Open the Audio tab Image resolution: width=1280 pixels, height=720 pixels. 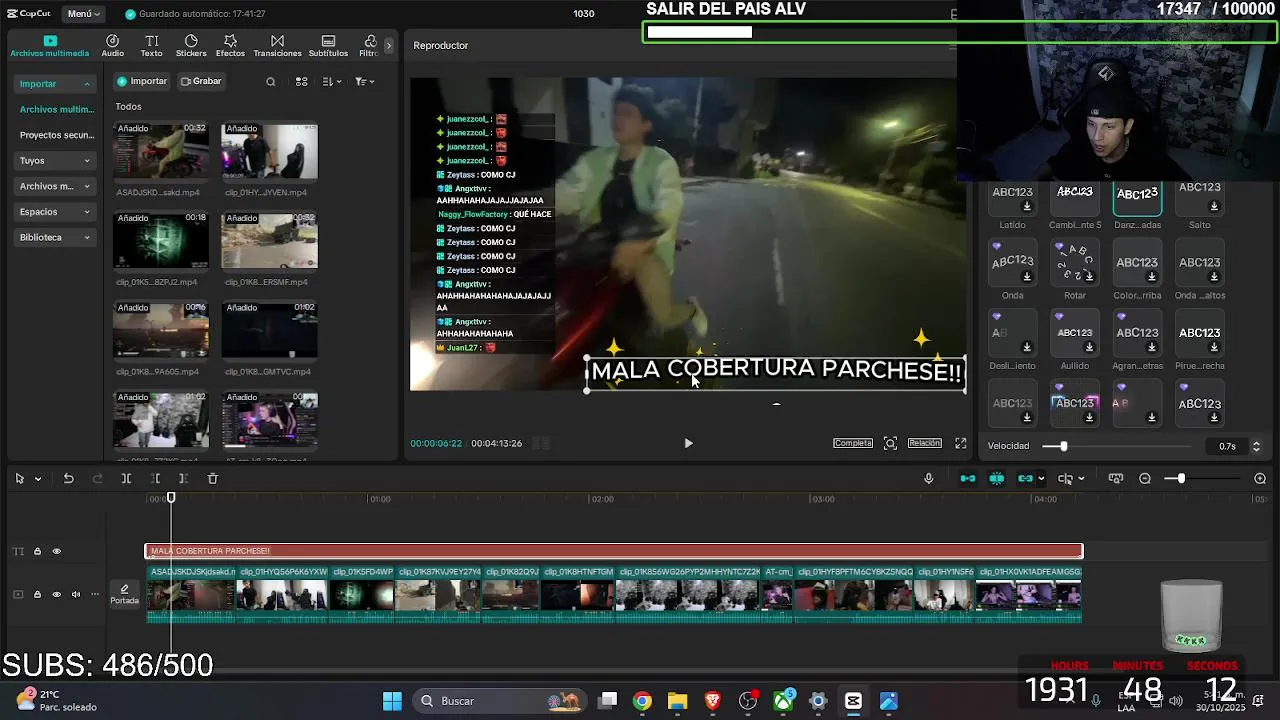[112, 46]
